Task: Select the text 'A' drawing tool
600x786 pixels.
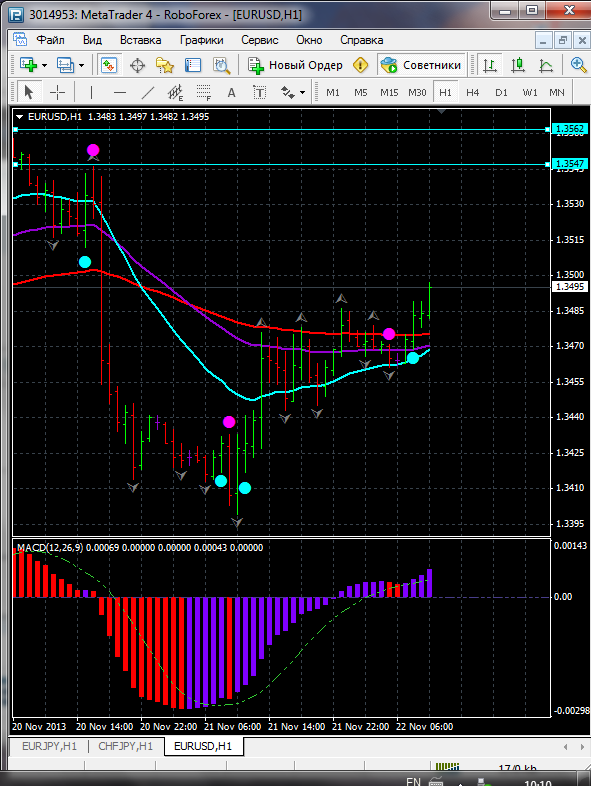Action: tap(231, 93)
